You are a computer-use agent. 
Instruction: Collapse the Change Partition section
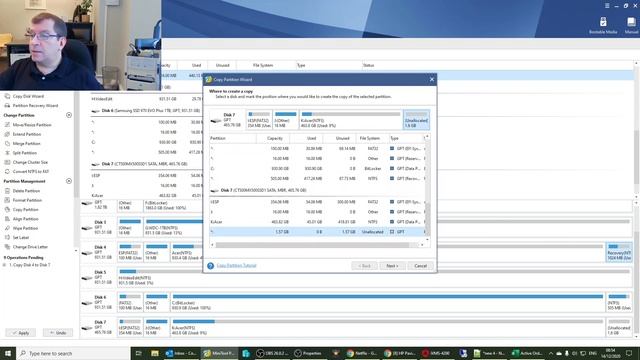point(69,116)
